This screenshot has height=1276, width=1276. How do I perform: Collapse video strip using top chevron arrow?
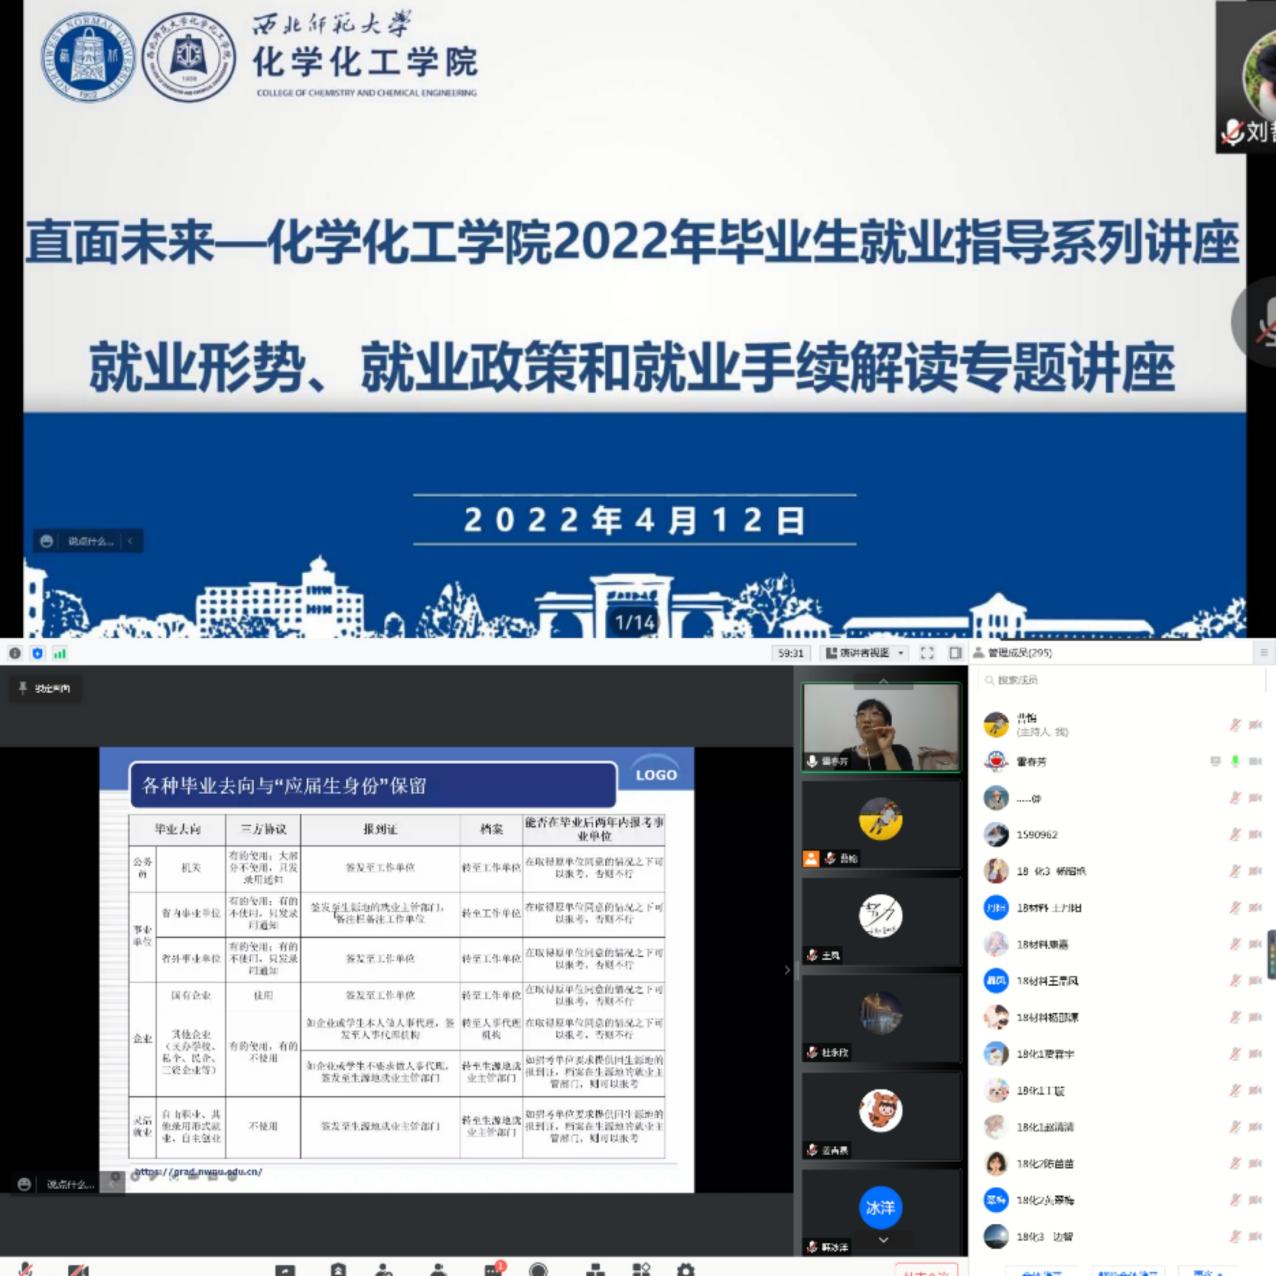883,681
